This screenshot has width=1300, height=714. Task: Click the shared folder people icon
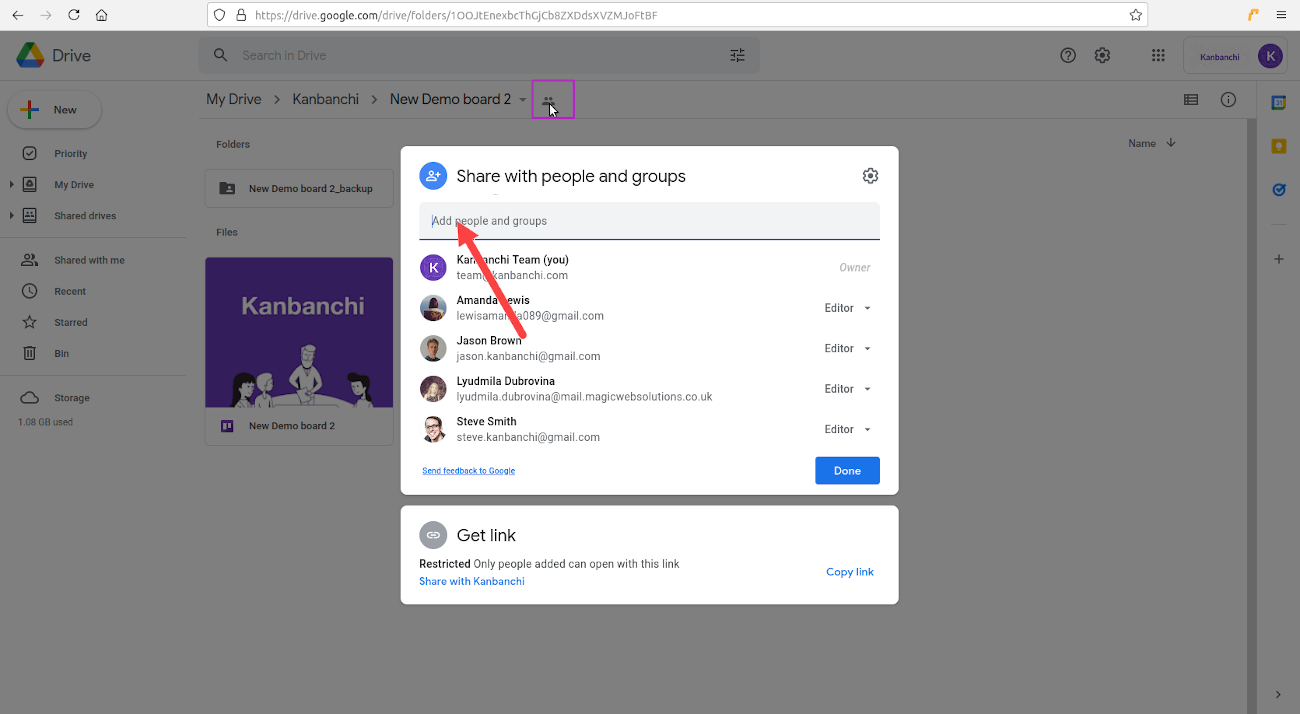[x=549, y=100]
